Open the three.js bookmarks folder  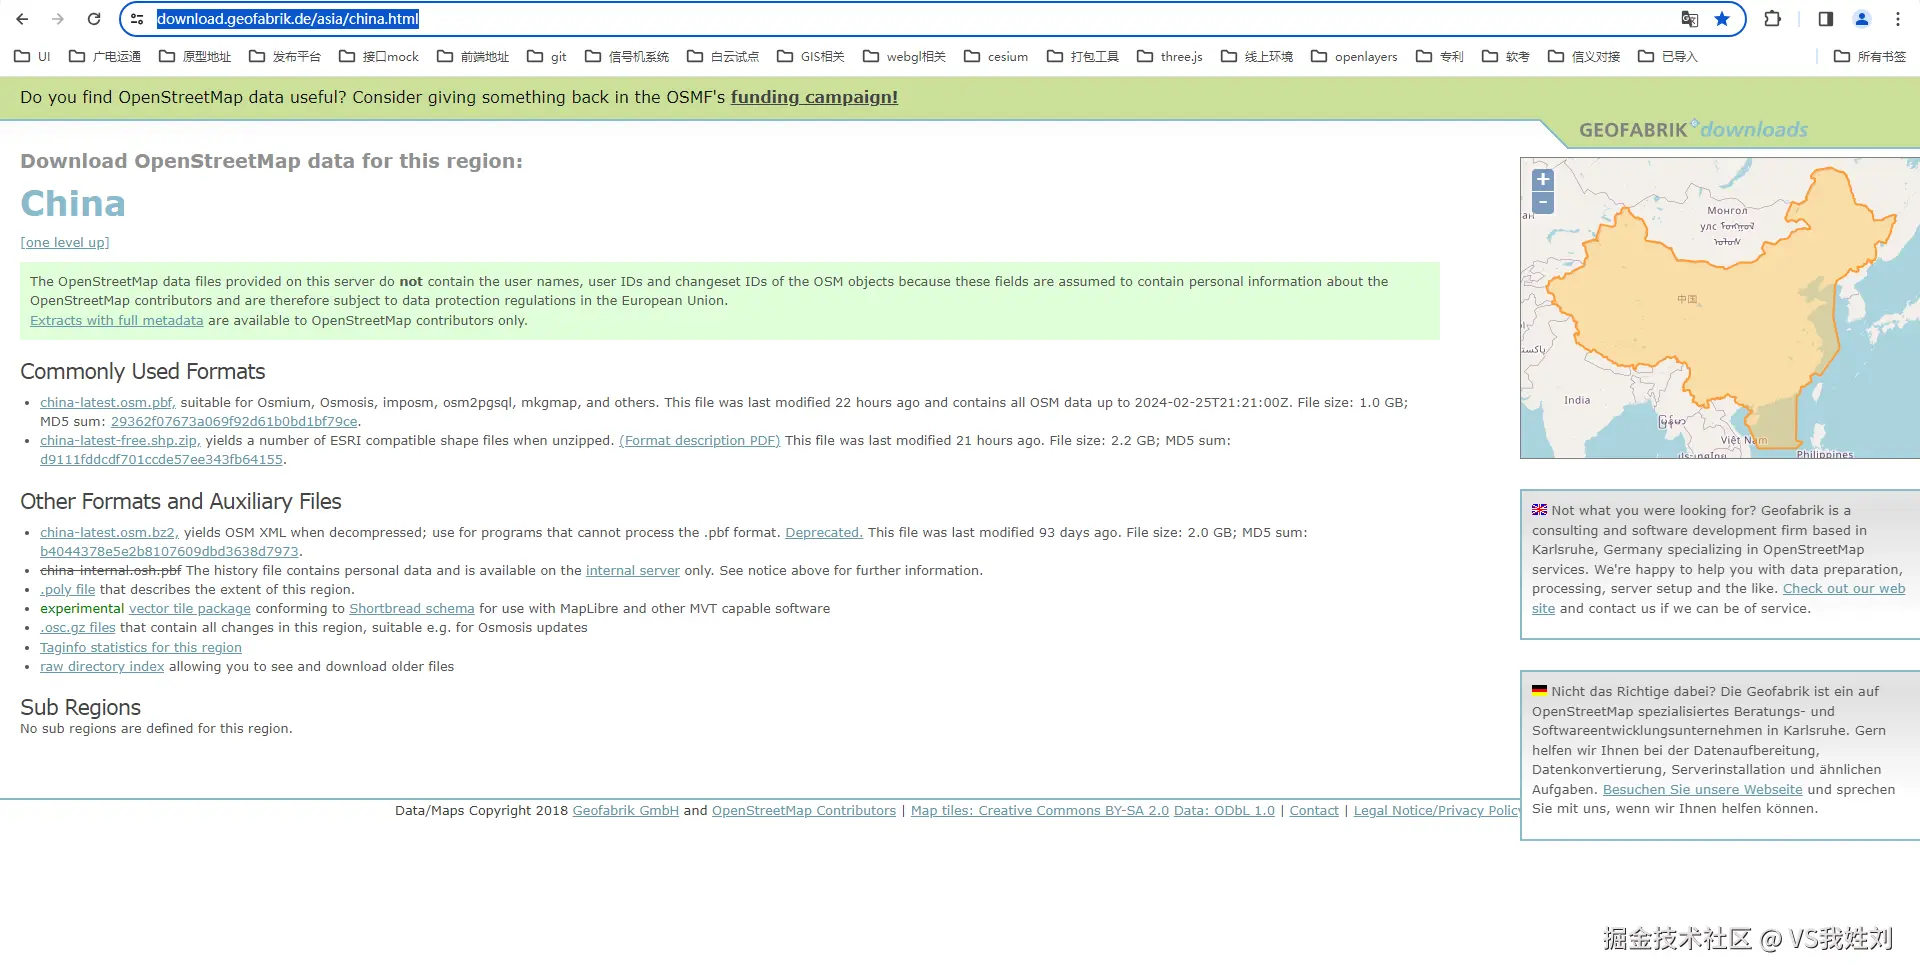[x=1170, y=57]
